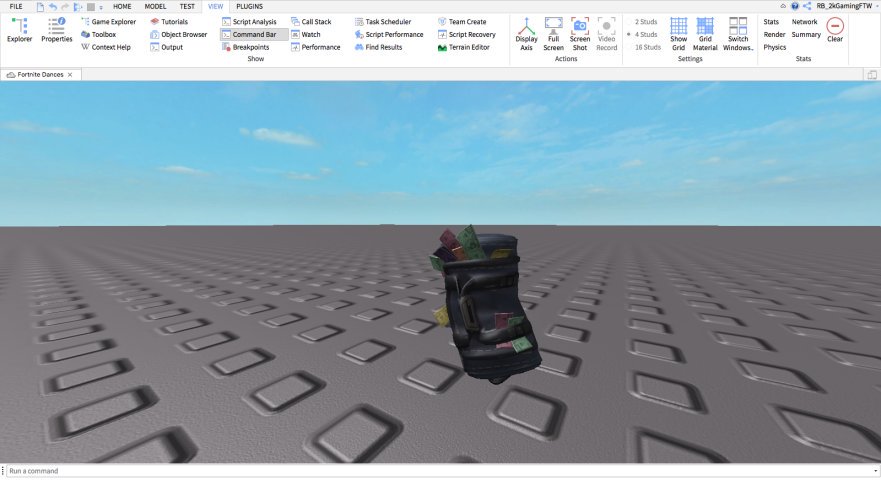
Task: Switch to the HOME ribbon tab
Action: tap(122, 6)
